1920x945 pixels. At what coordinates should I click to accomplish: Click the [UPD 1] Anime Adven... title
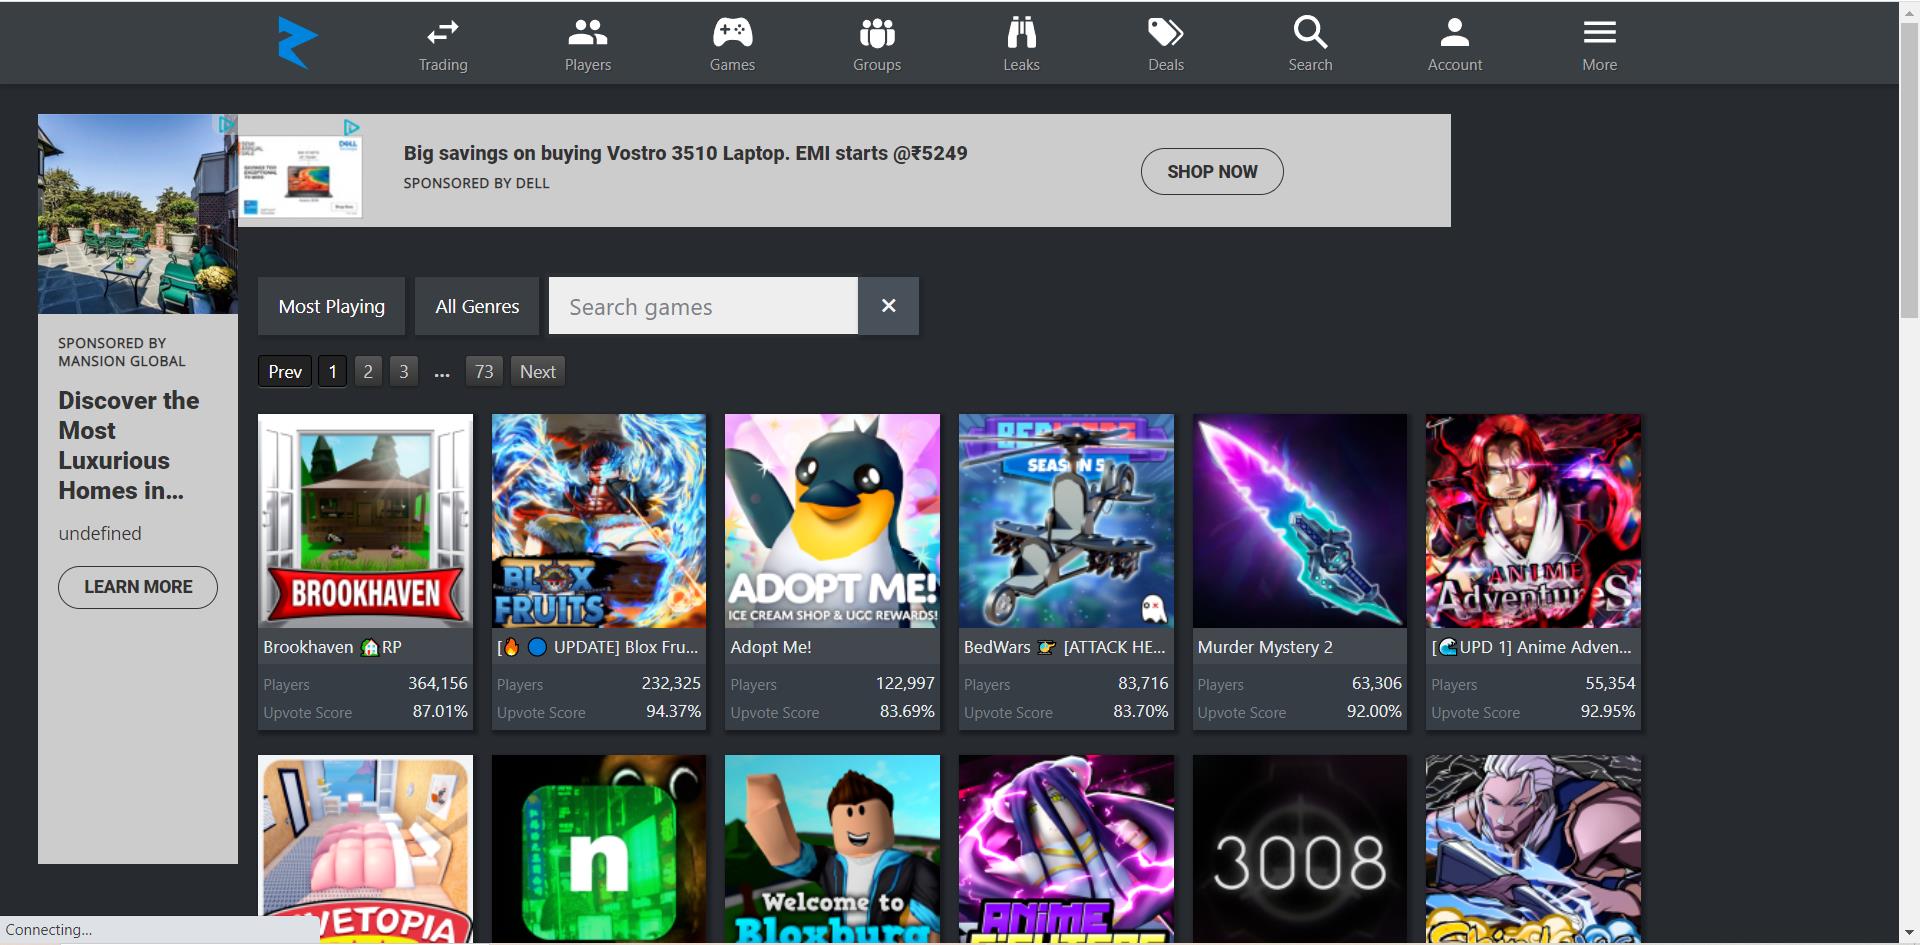[1531, 647]
